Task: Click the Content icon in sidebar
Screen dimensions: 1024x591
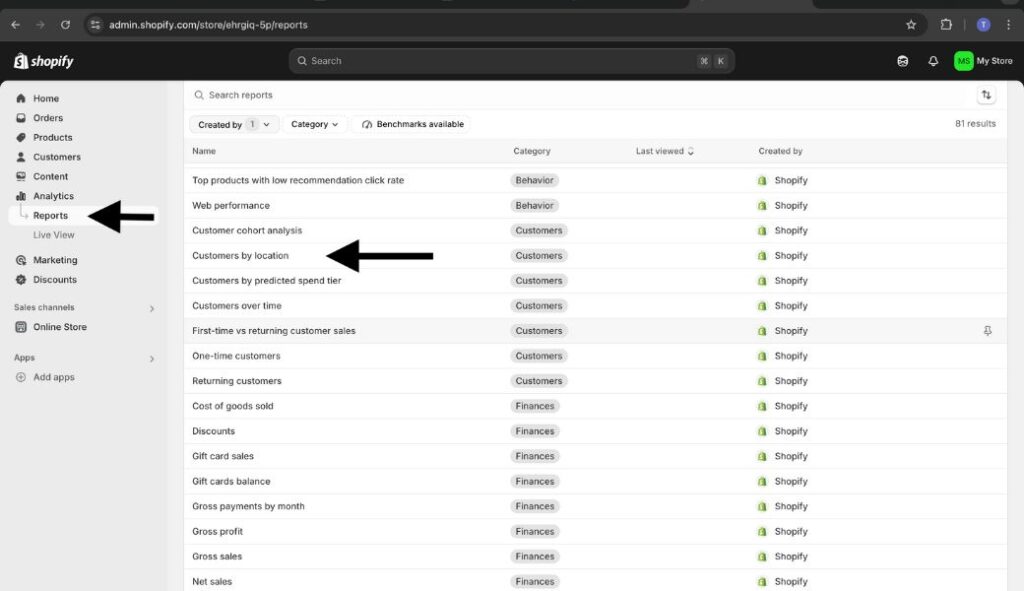Action: point(21,177)
